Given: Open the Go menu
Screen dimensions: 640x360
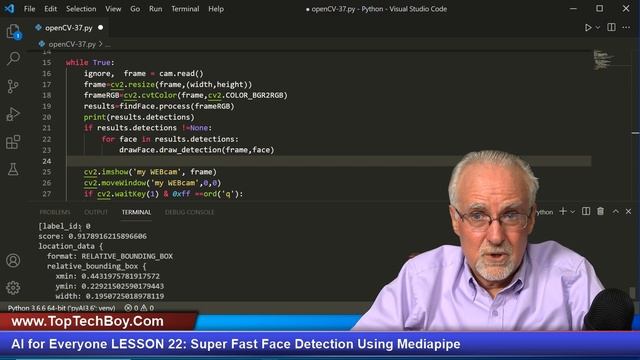Looking at the screenshot, I should coord(135,9).
